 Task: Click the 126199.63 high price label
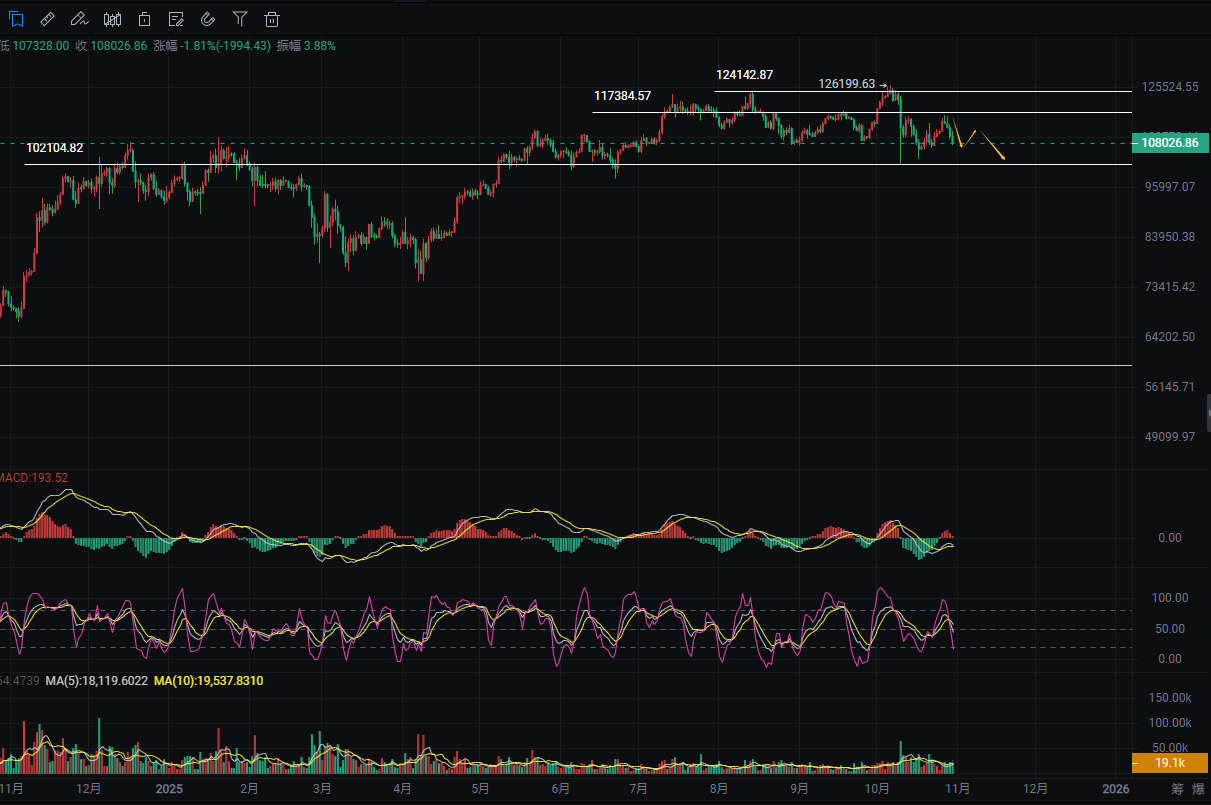[846, 84]
